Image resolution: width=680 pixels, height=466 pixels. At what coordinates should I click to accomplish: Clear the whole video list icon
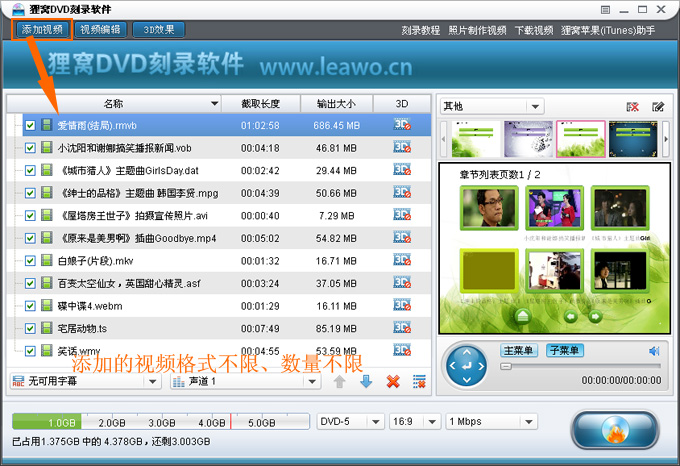(419, 381)
